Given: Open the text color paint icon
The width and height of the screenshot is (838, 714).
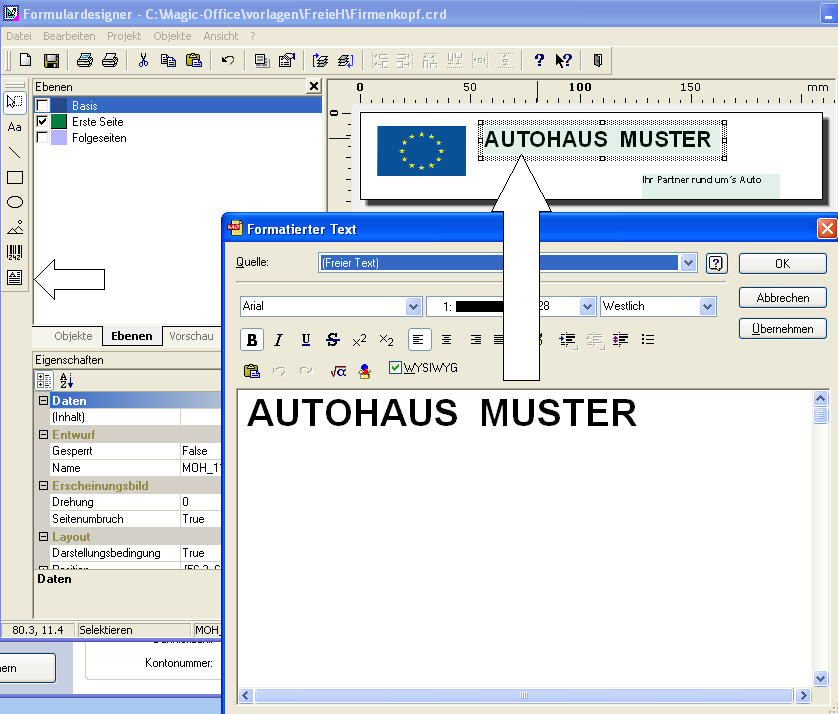Looking at the screenshot, I should (x=365, y=371).
